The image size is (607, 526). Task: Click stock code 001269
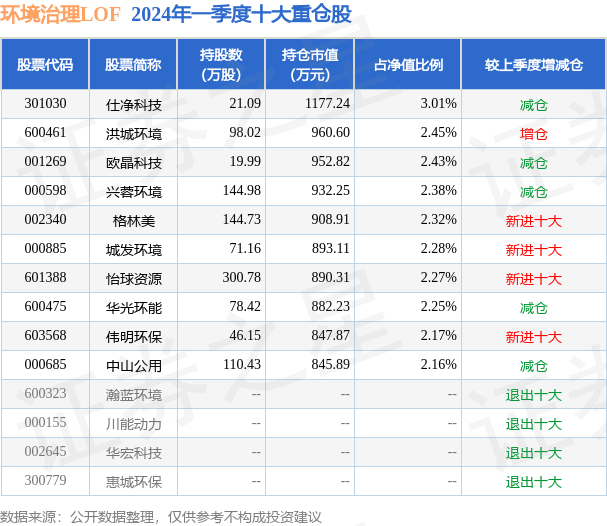click(45, 161)
